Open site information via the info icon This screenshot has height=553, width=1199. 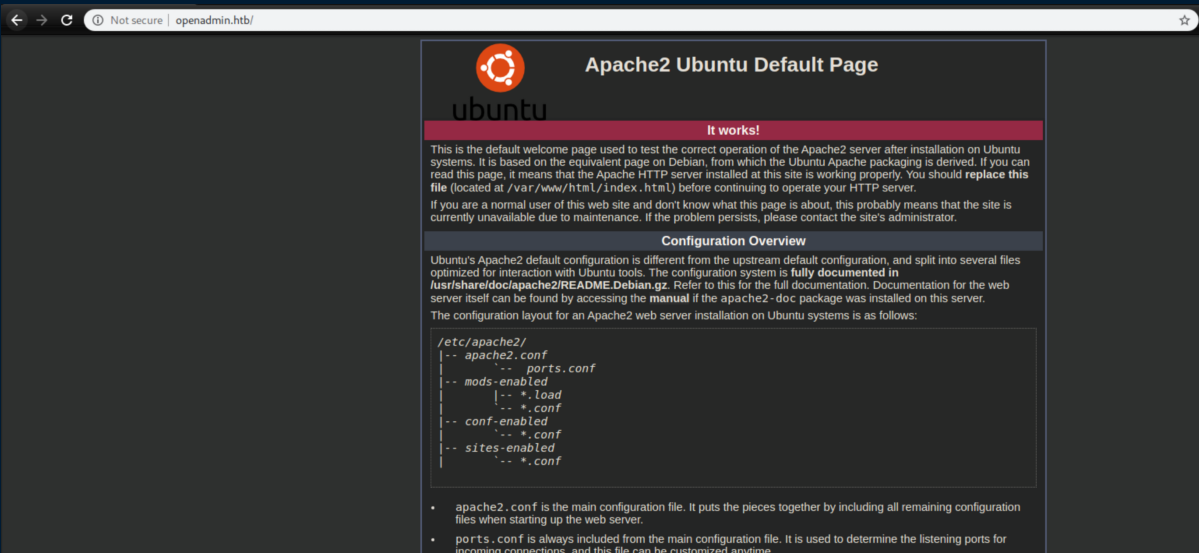pos(97,20)
